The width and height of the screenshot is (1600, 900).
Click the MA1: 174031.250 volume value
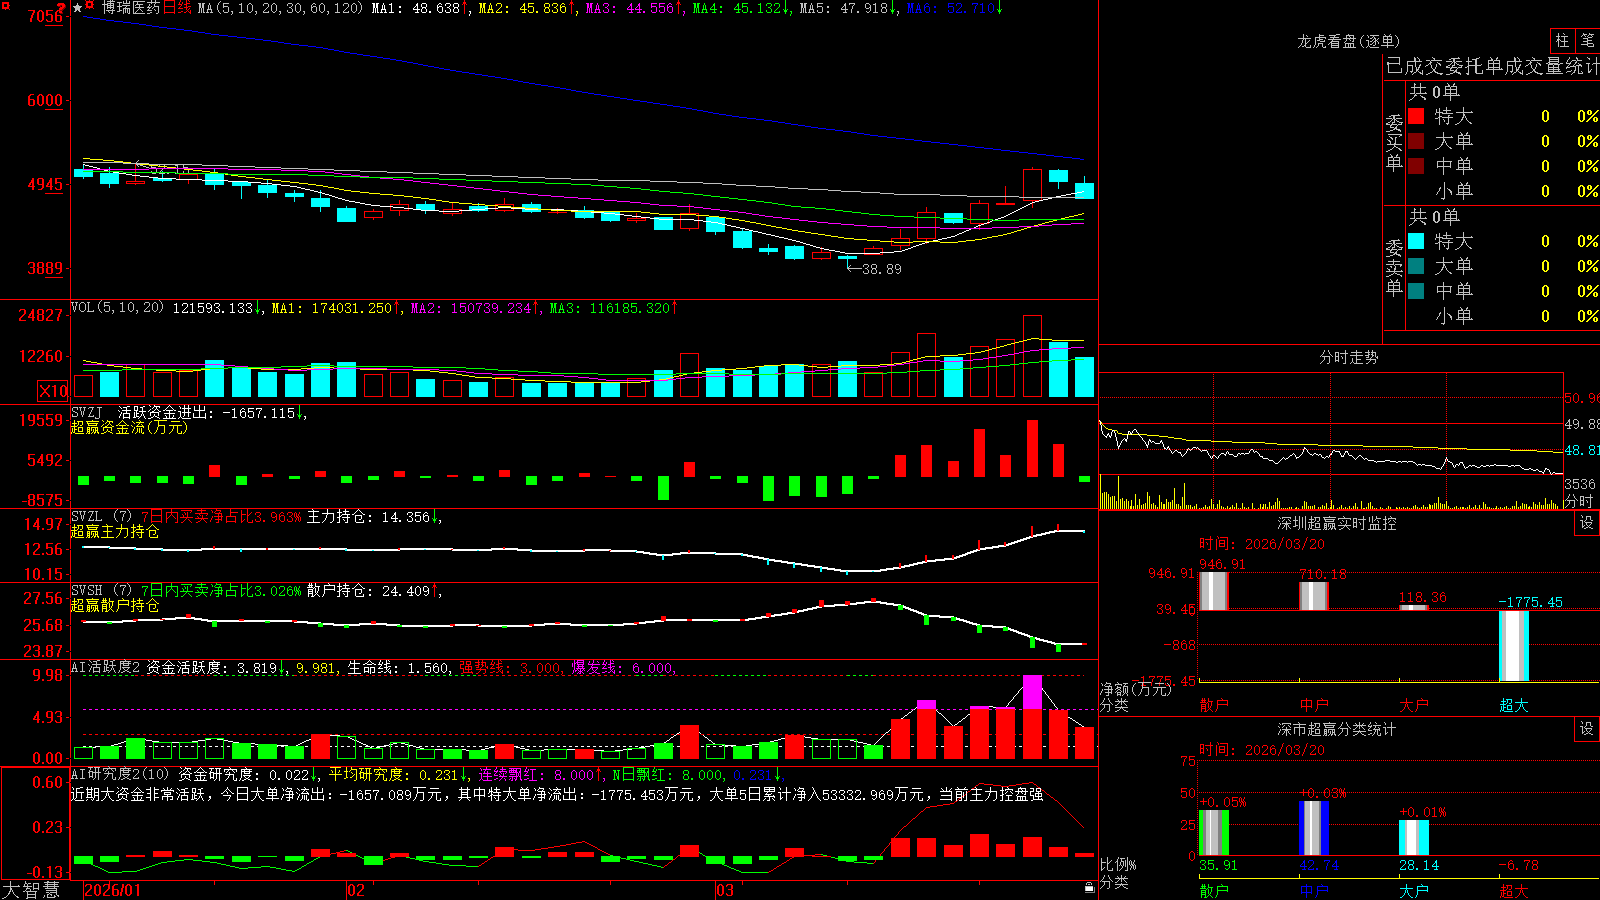(x=336, y=308)
